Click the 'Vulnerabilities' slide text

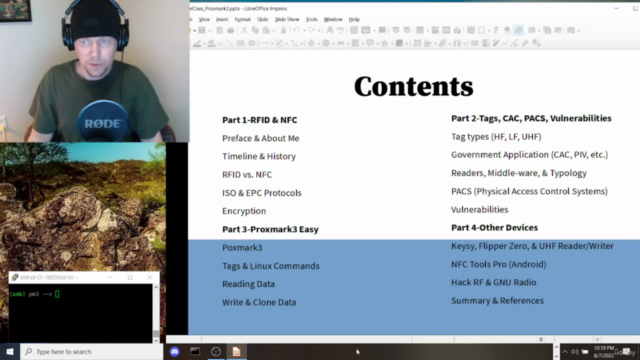(x=480, y=209)
